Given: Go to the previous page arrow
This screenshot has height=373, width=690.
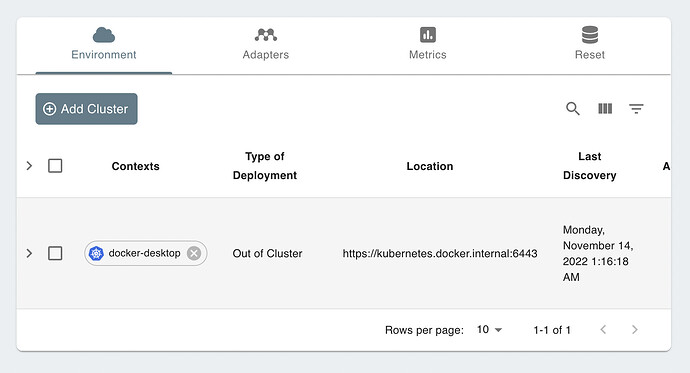Looking at the screenshot, I should coord(603,329).
